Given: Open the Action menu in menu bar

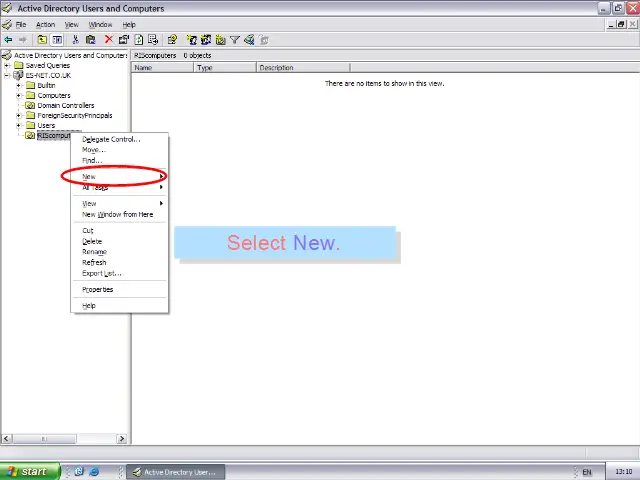Looking at the screenshot, I should [x=45, y=24].
